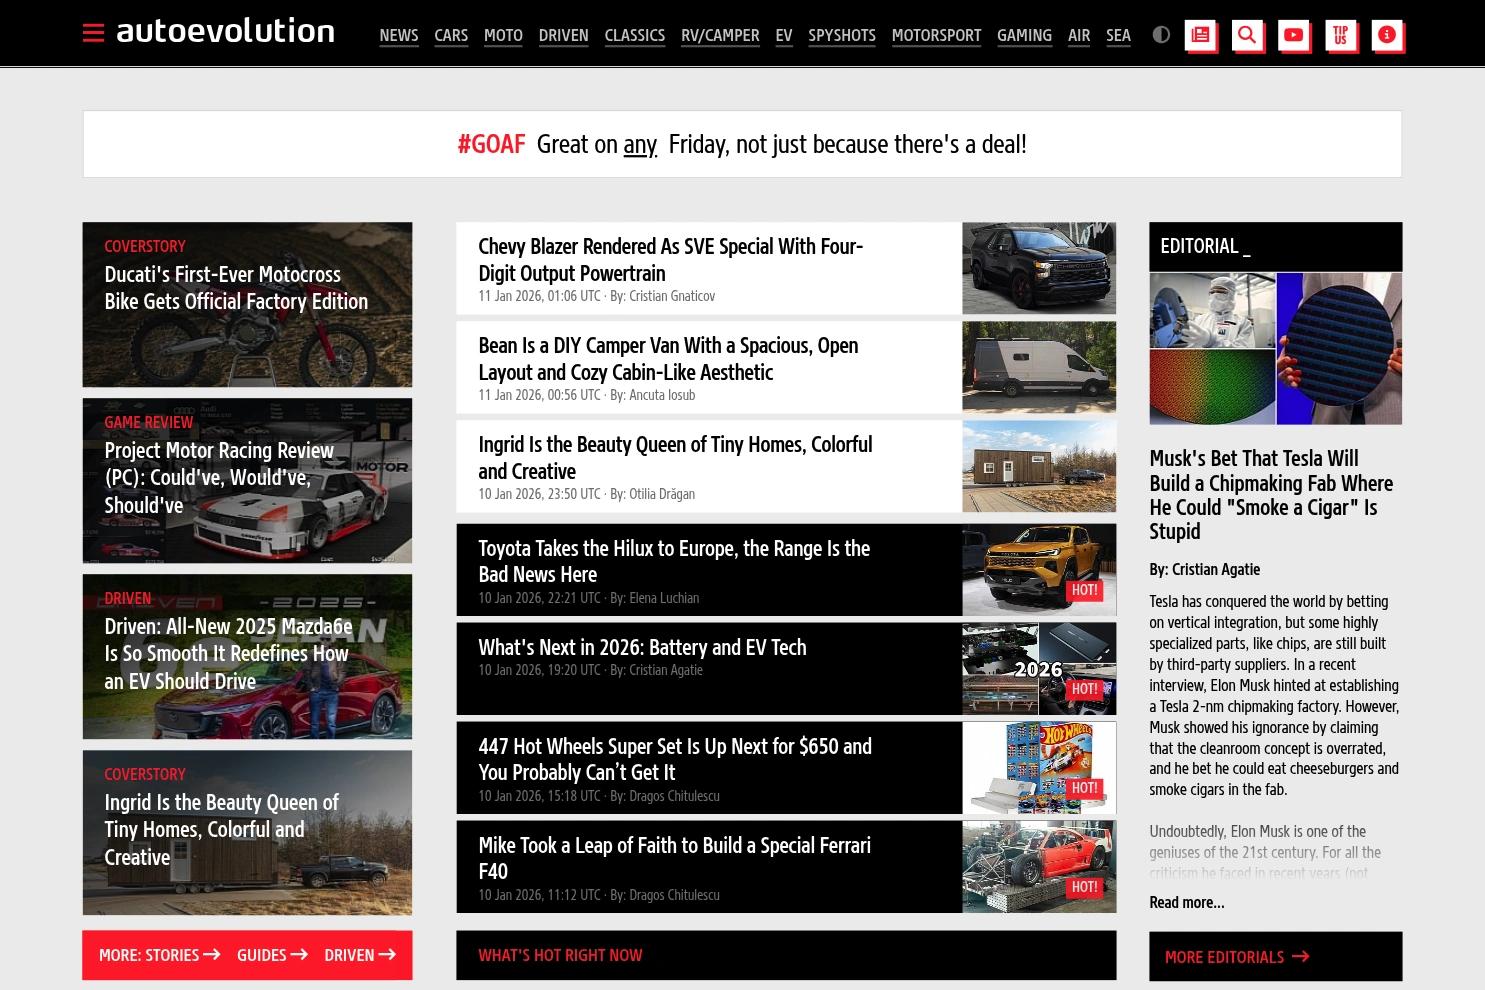Open the SPYSHOTS menu item
Screen dimensions: 1485x990
pyautogui.click(x=842, y=35)
